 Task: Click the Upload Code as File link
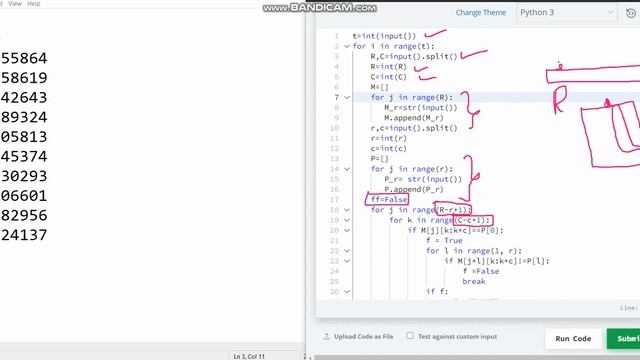click(363, 337)
